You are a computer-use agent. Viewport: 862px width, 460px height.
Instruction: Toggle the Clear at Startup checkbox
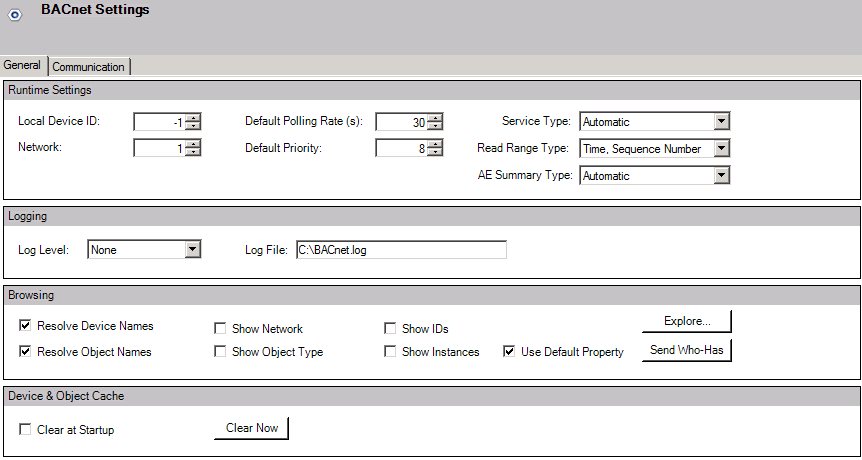pos(25,430)
